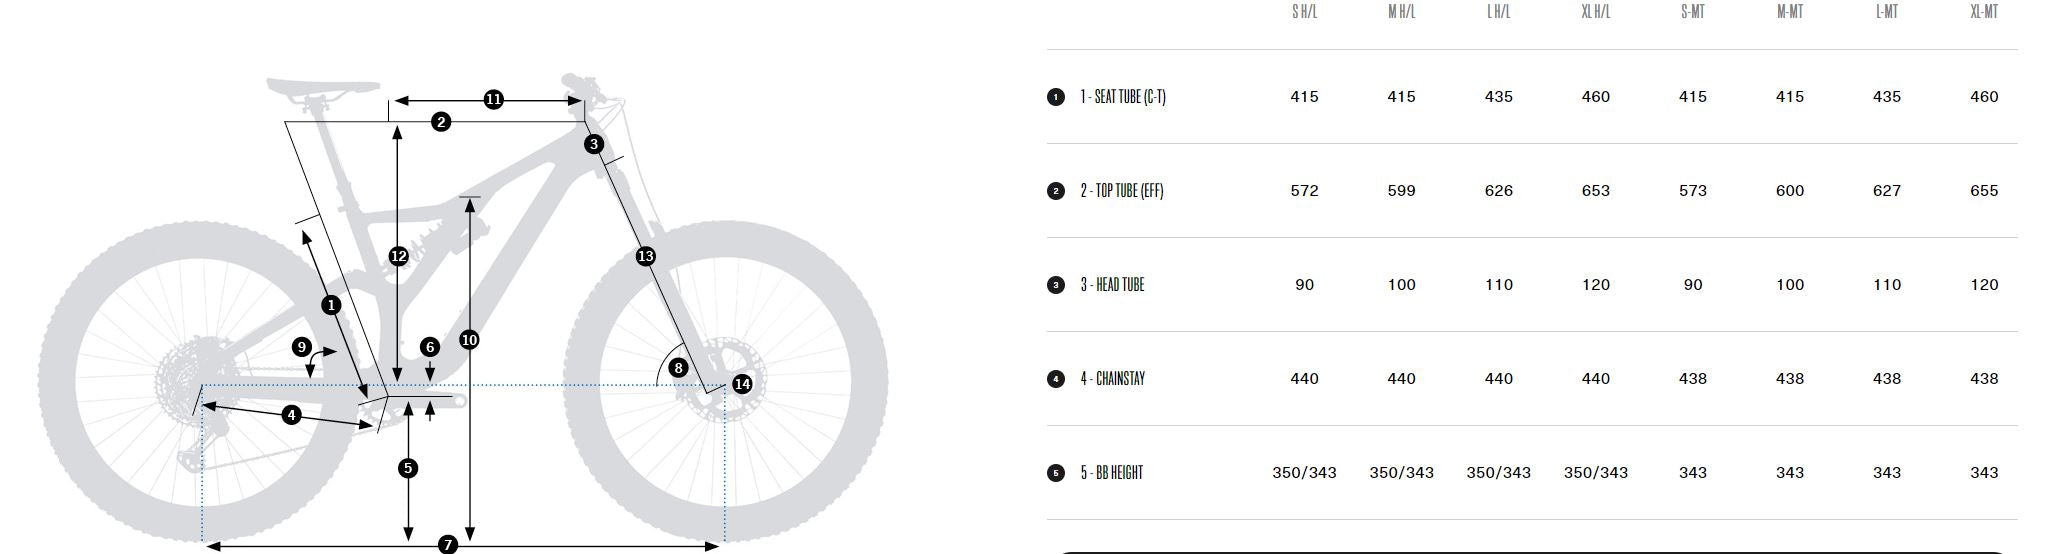This screenshot has width=2054, height=554.
Task: Select marker 2 on the top tube line
Action: (x=441, y=122)
